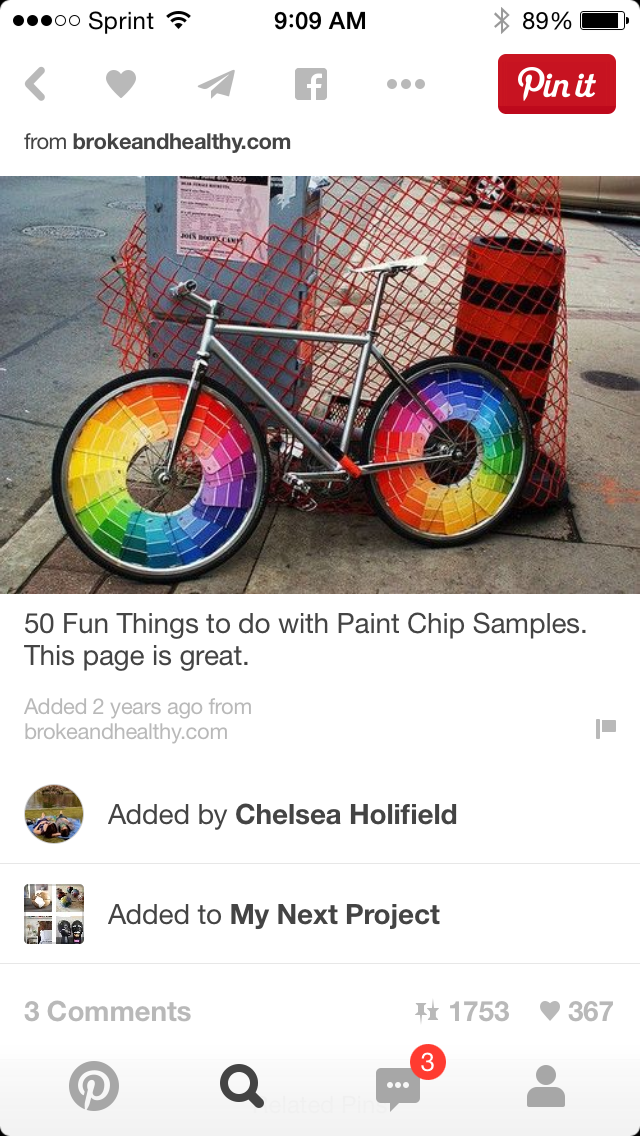Open Chelsea Holifield's profile avatar
This screenshot has height=1136, width=640.
point(54,814)
